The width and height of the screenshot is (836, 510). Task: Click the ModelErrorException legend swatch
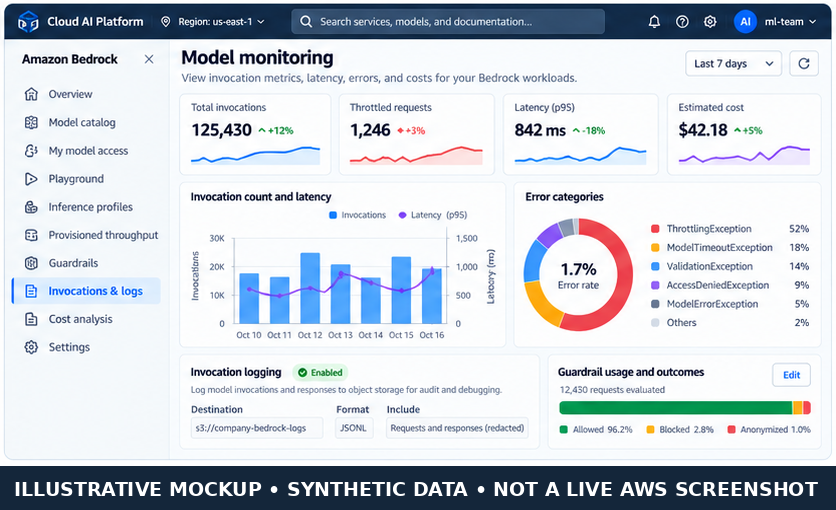click(x=655, y=304)
